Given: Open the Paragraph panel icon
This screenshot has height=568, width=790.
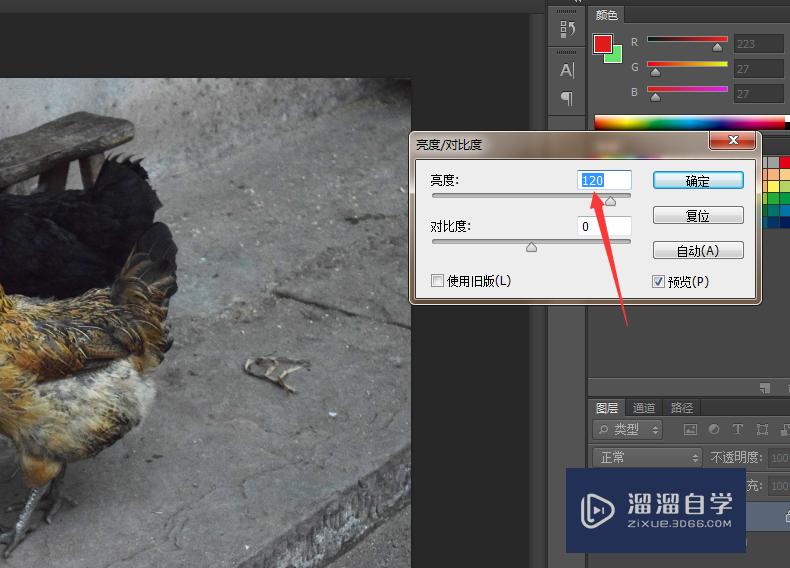Looking at the screenshot, I should coord(567,98).
